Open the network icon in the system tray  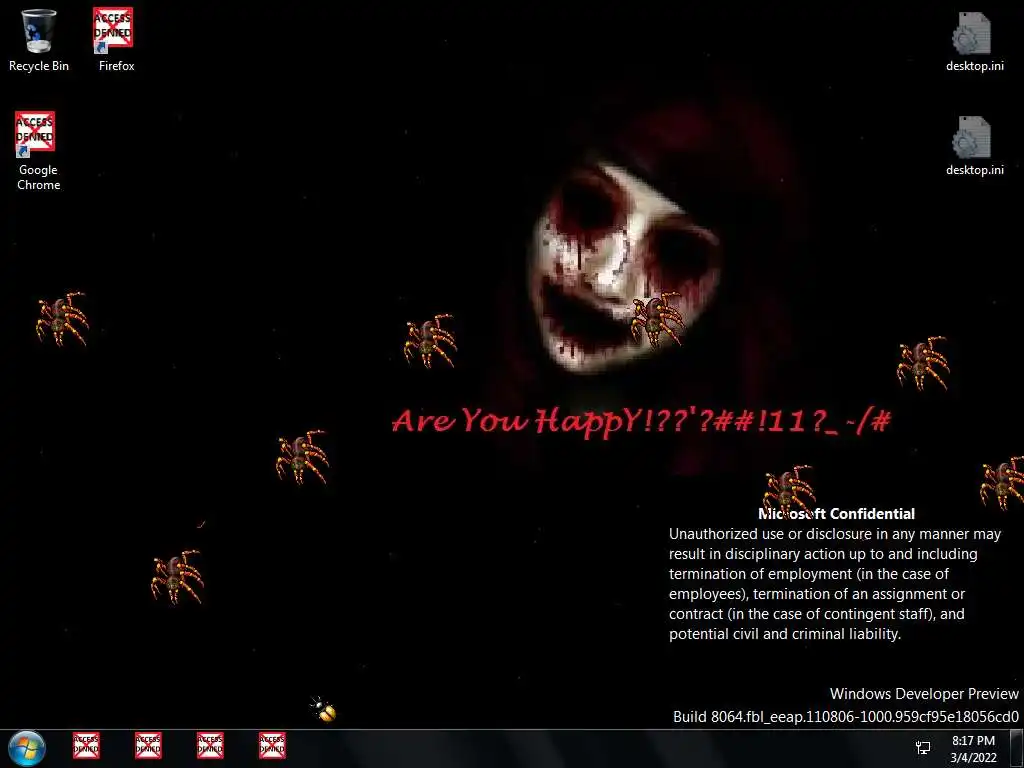(923, 748)
